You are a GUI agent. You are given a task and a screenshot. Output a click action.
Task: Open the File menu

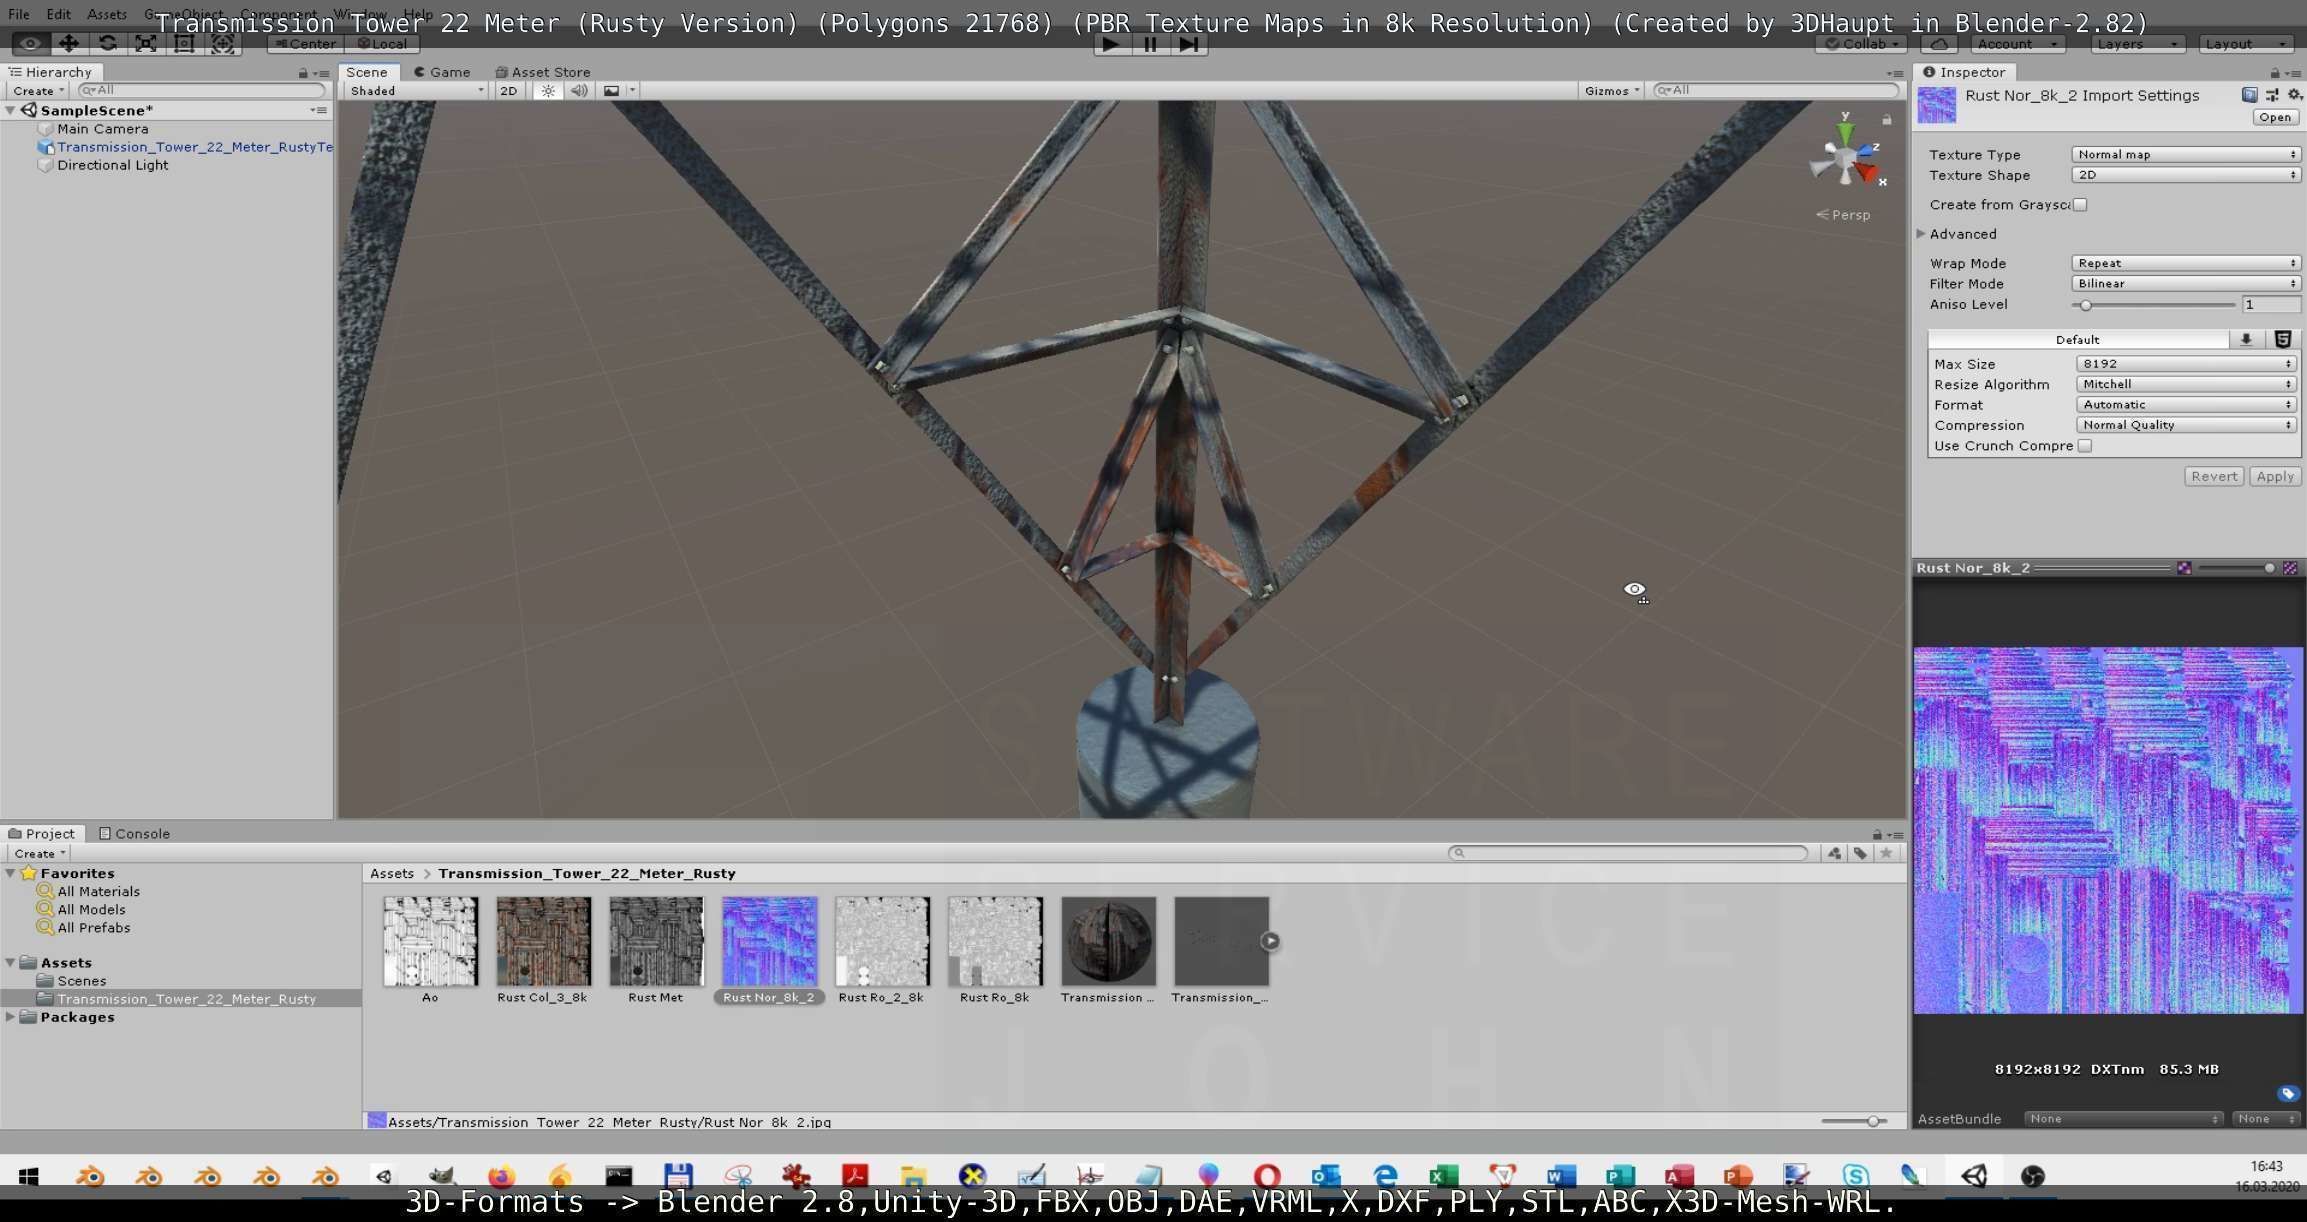point(19,14)
